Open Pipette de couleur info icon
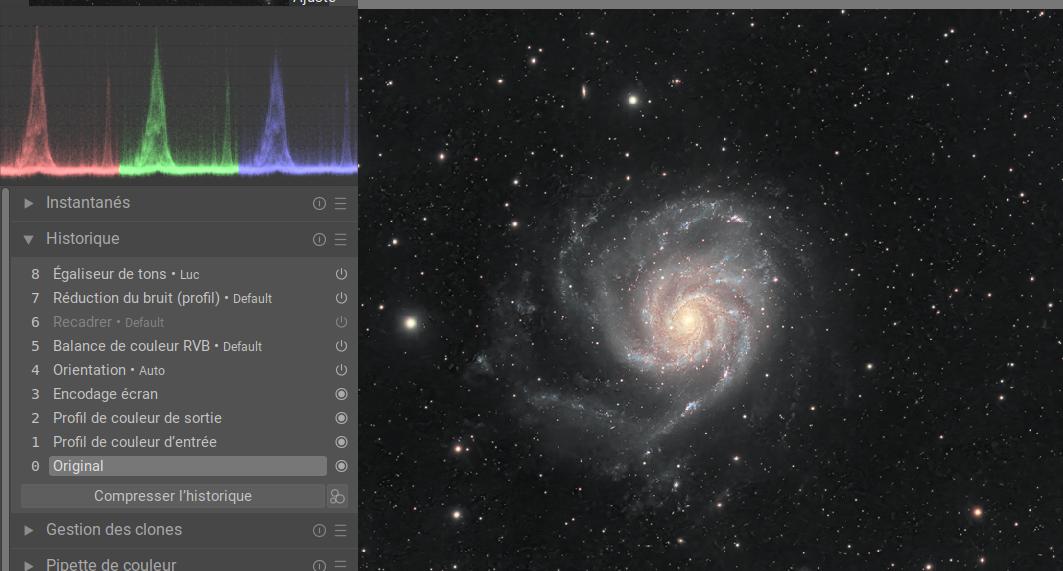 coord(319,565)
